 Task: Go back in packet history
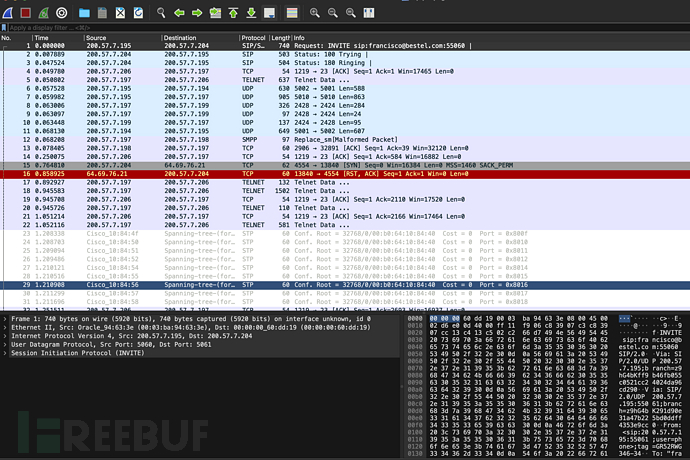(179, 13)
